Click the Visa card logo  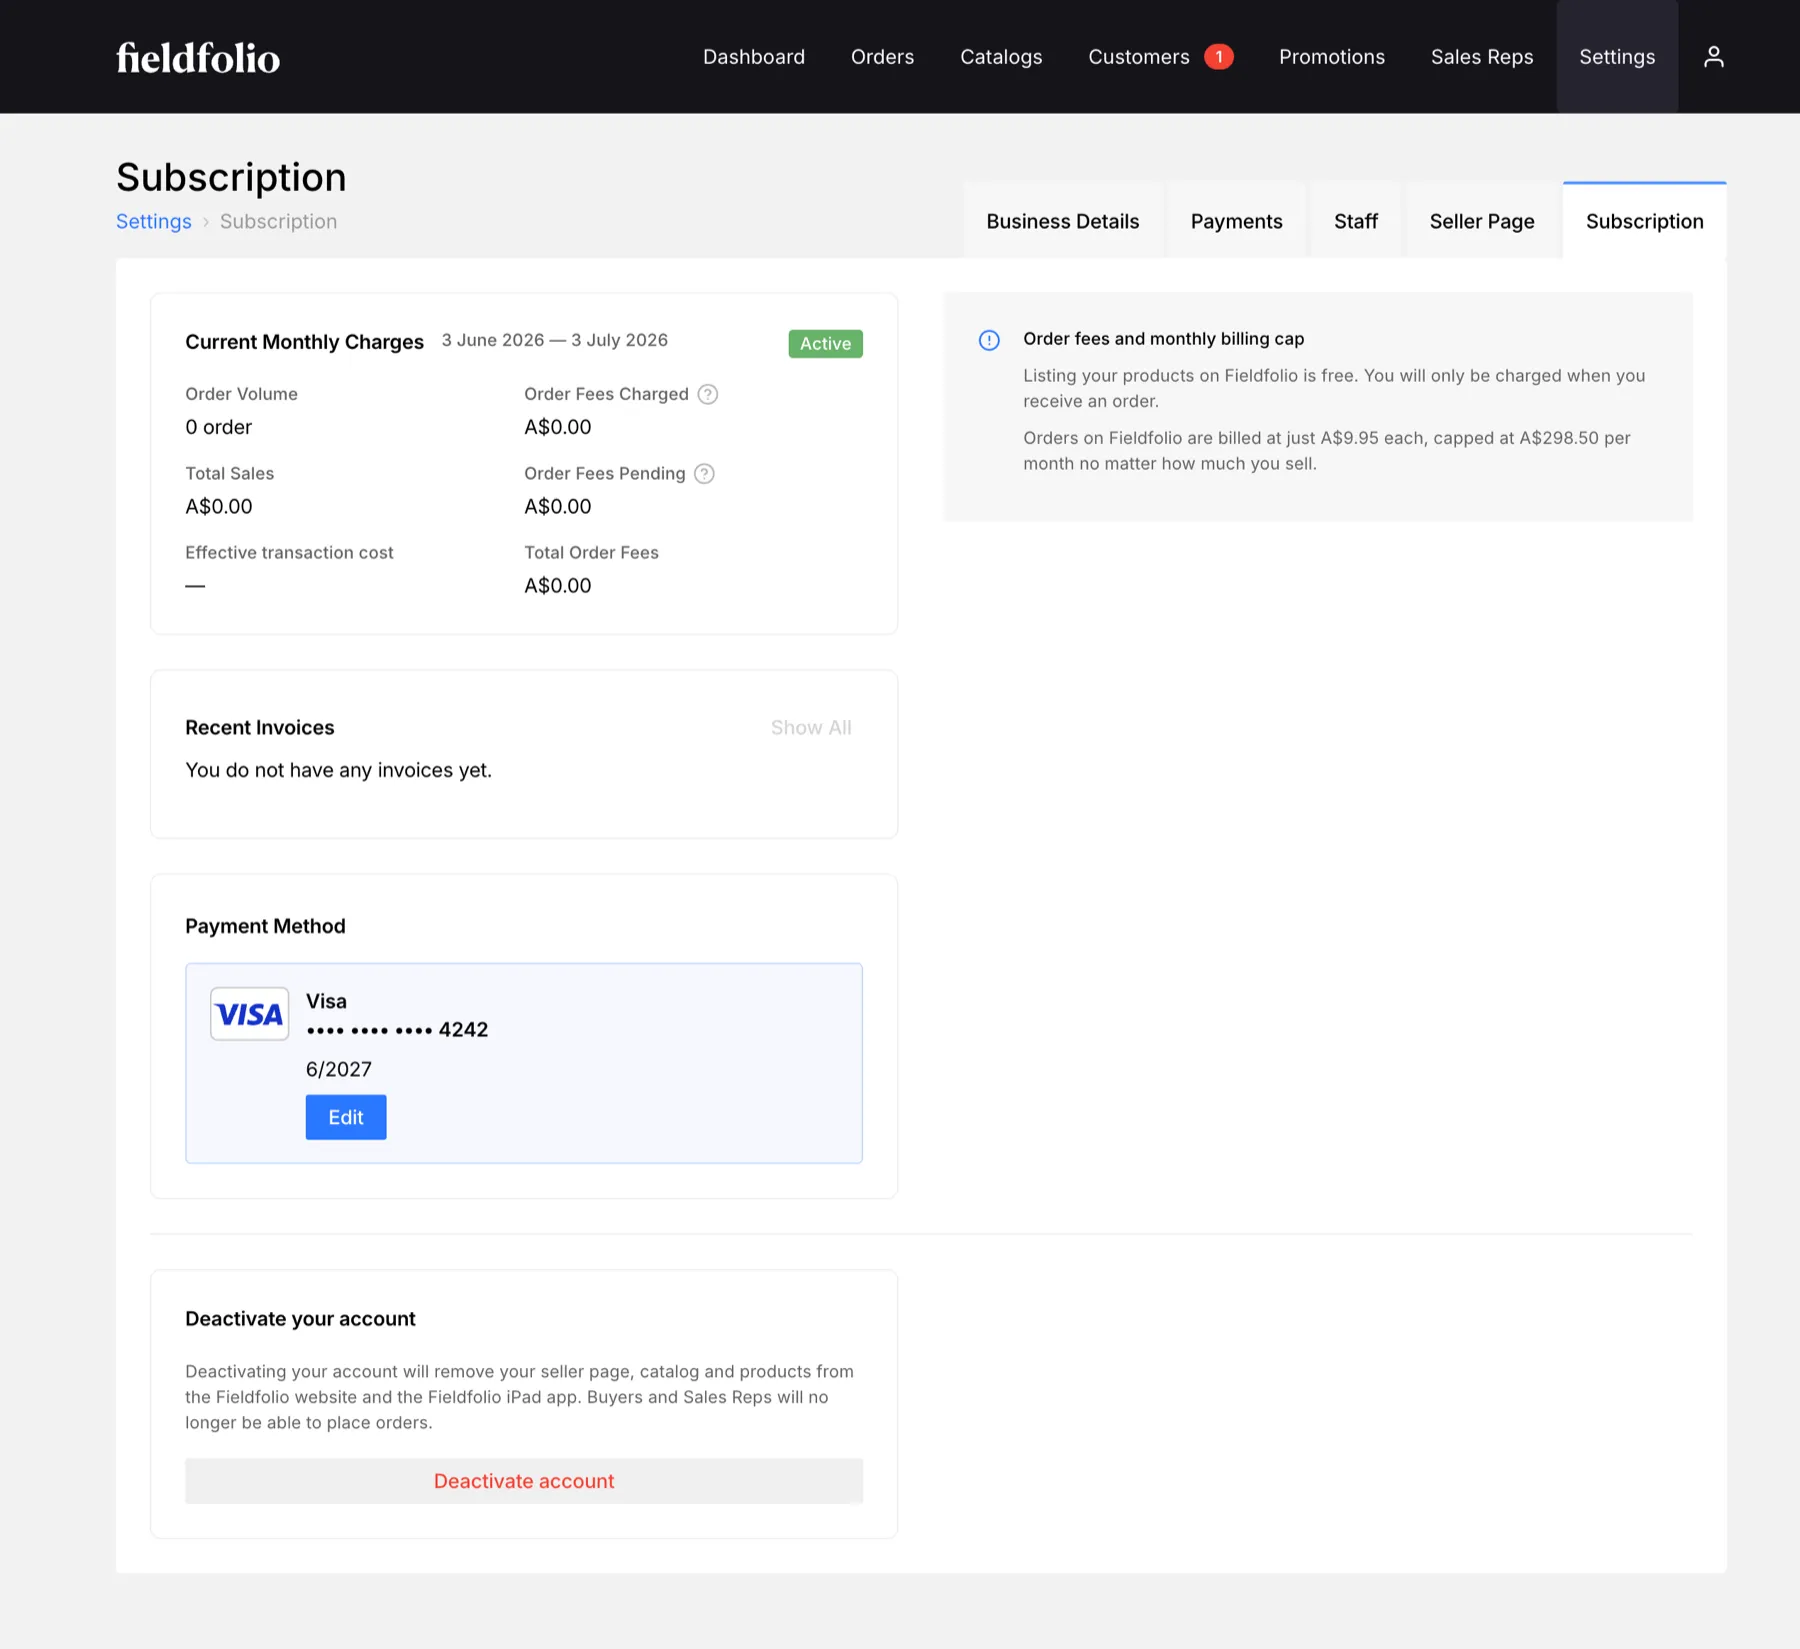(249, 1014)
